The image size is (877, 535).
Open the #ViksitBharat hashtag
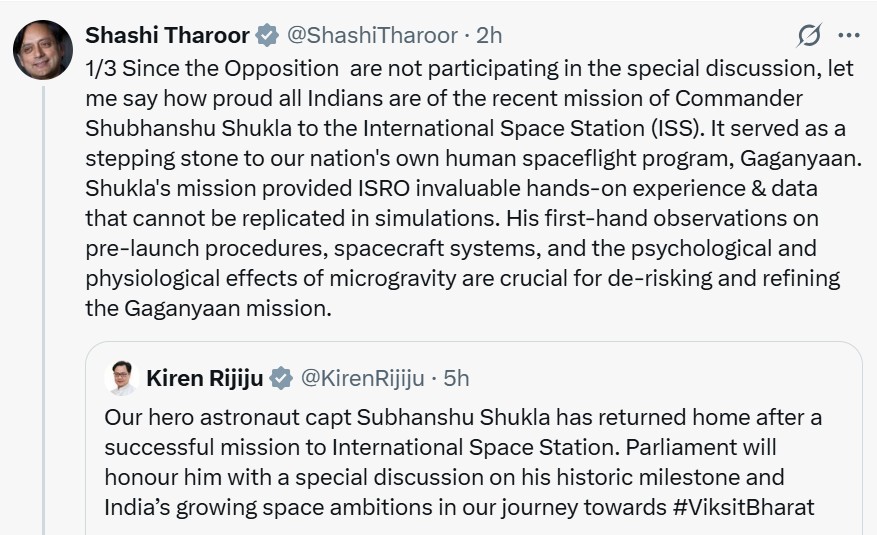[744, 507]
